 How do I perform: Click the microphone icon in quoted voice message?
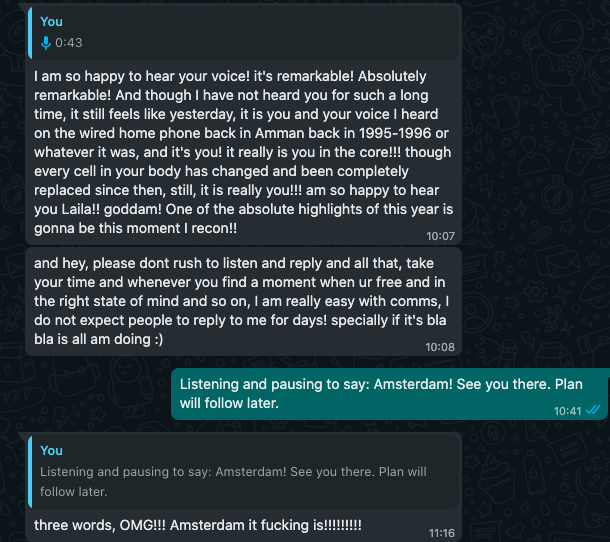click(x=46, y=43)
